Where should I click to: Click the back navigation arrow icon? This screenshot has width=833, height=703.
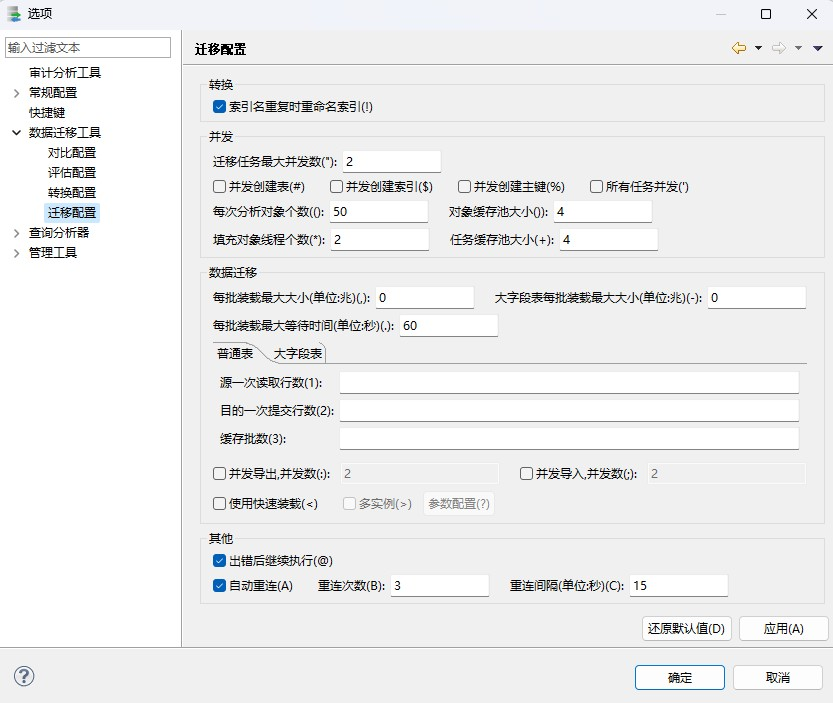(738, 47)
